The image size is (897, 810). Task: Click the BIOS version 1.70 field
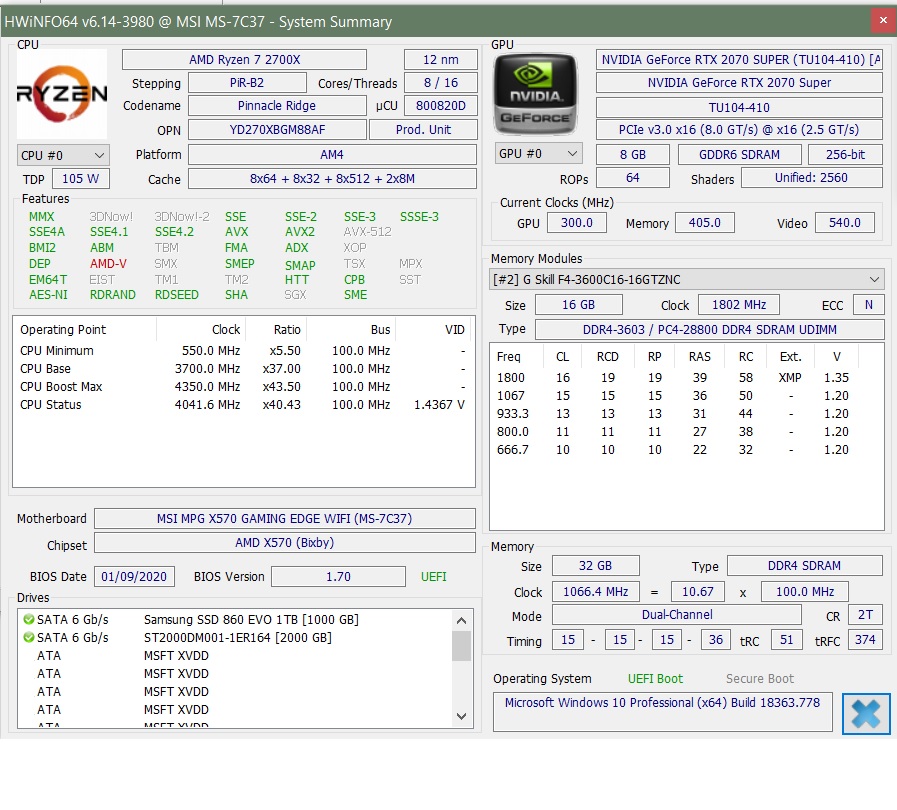339,576
